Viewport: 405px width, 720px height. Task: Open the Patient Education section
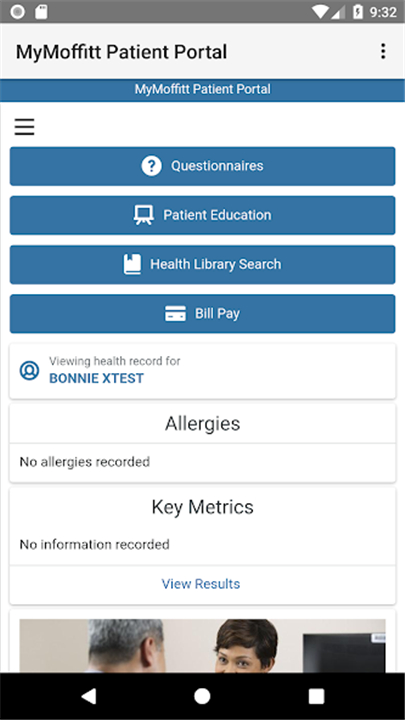202,215
